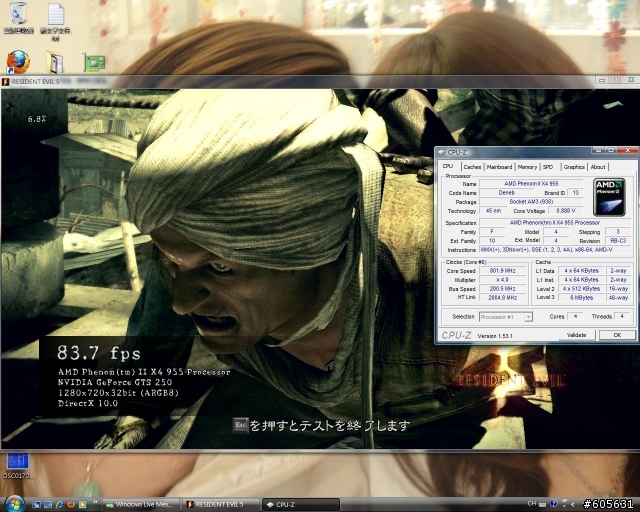Click the Revision value RB-C3
The image size is (640, 512).
click(x=618, y=241)
